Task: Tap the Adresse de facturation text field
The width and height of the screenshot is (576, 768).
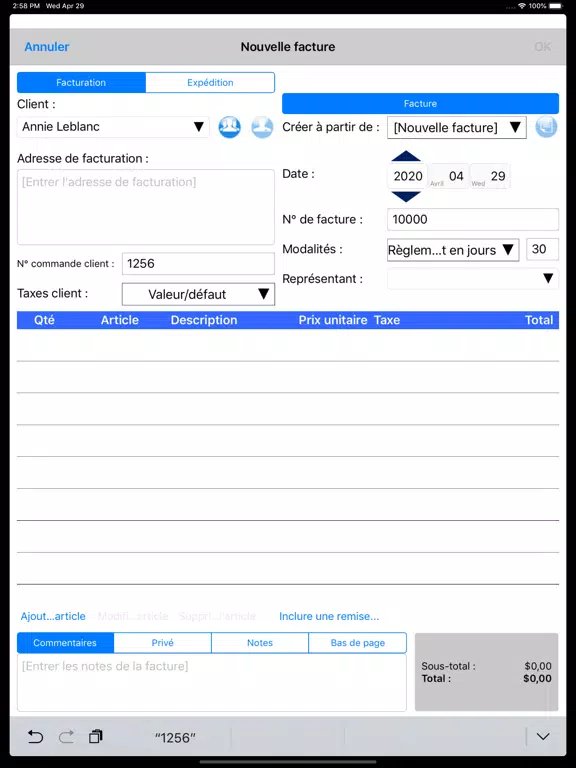Action: coord(146,207)
